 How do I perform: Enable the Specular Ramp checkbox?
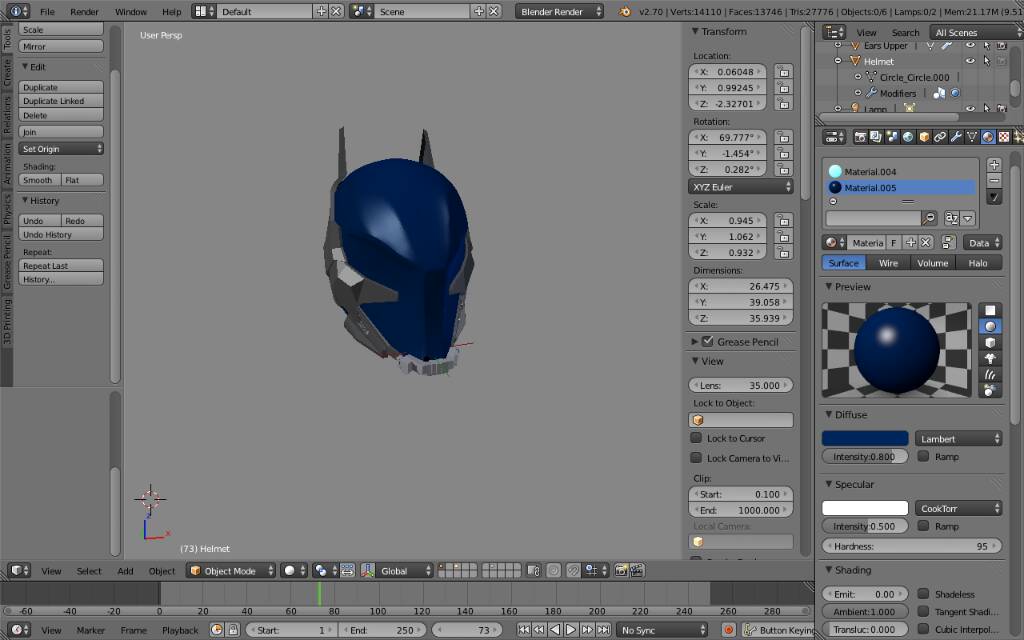923,526
